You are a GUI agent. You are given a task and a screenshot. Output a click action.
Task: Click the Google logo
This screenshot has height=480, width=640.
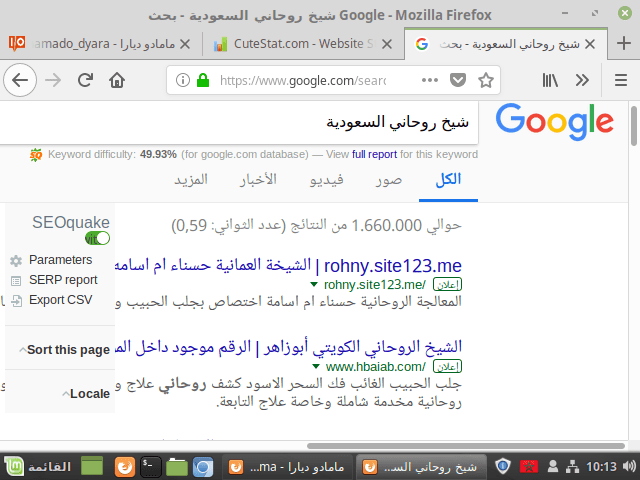[x=554, y=121]
